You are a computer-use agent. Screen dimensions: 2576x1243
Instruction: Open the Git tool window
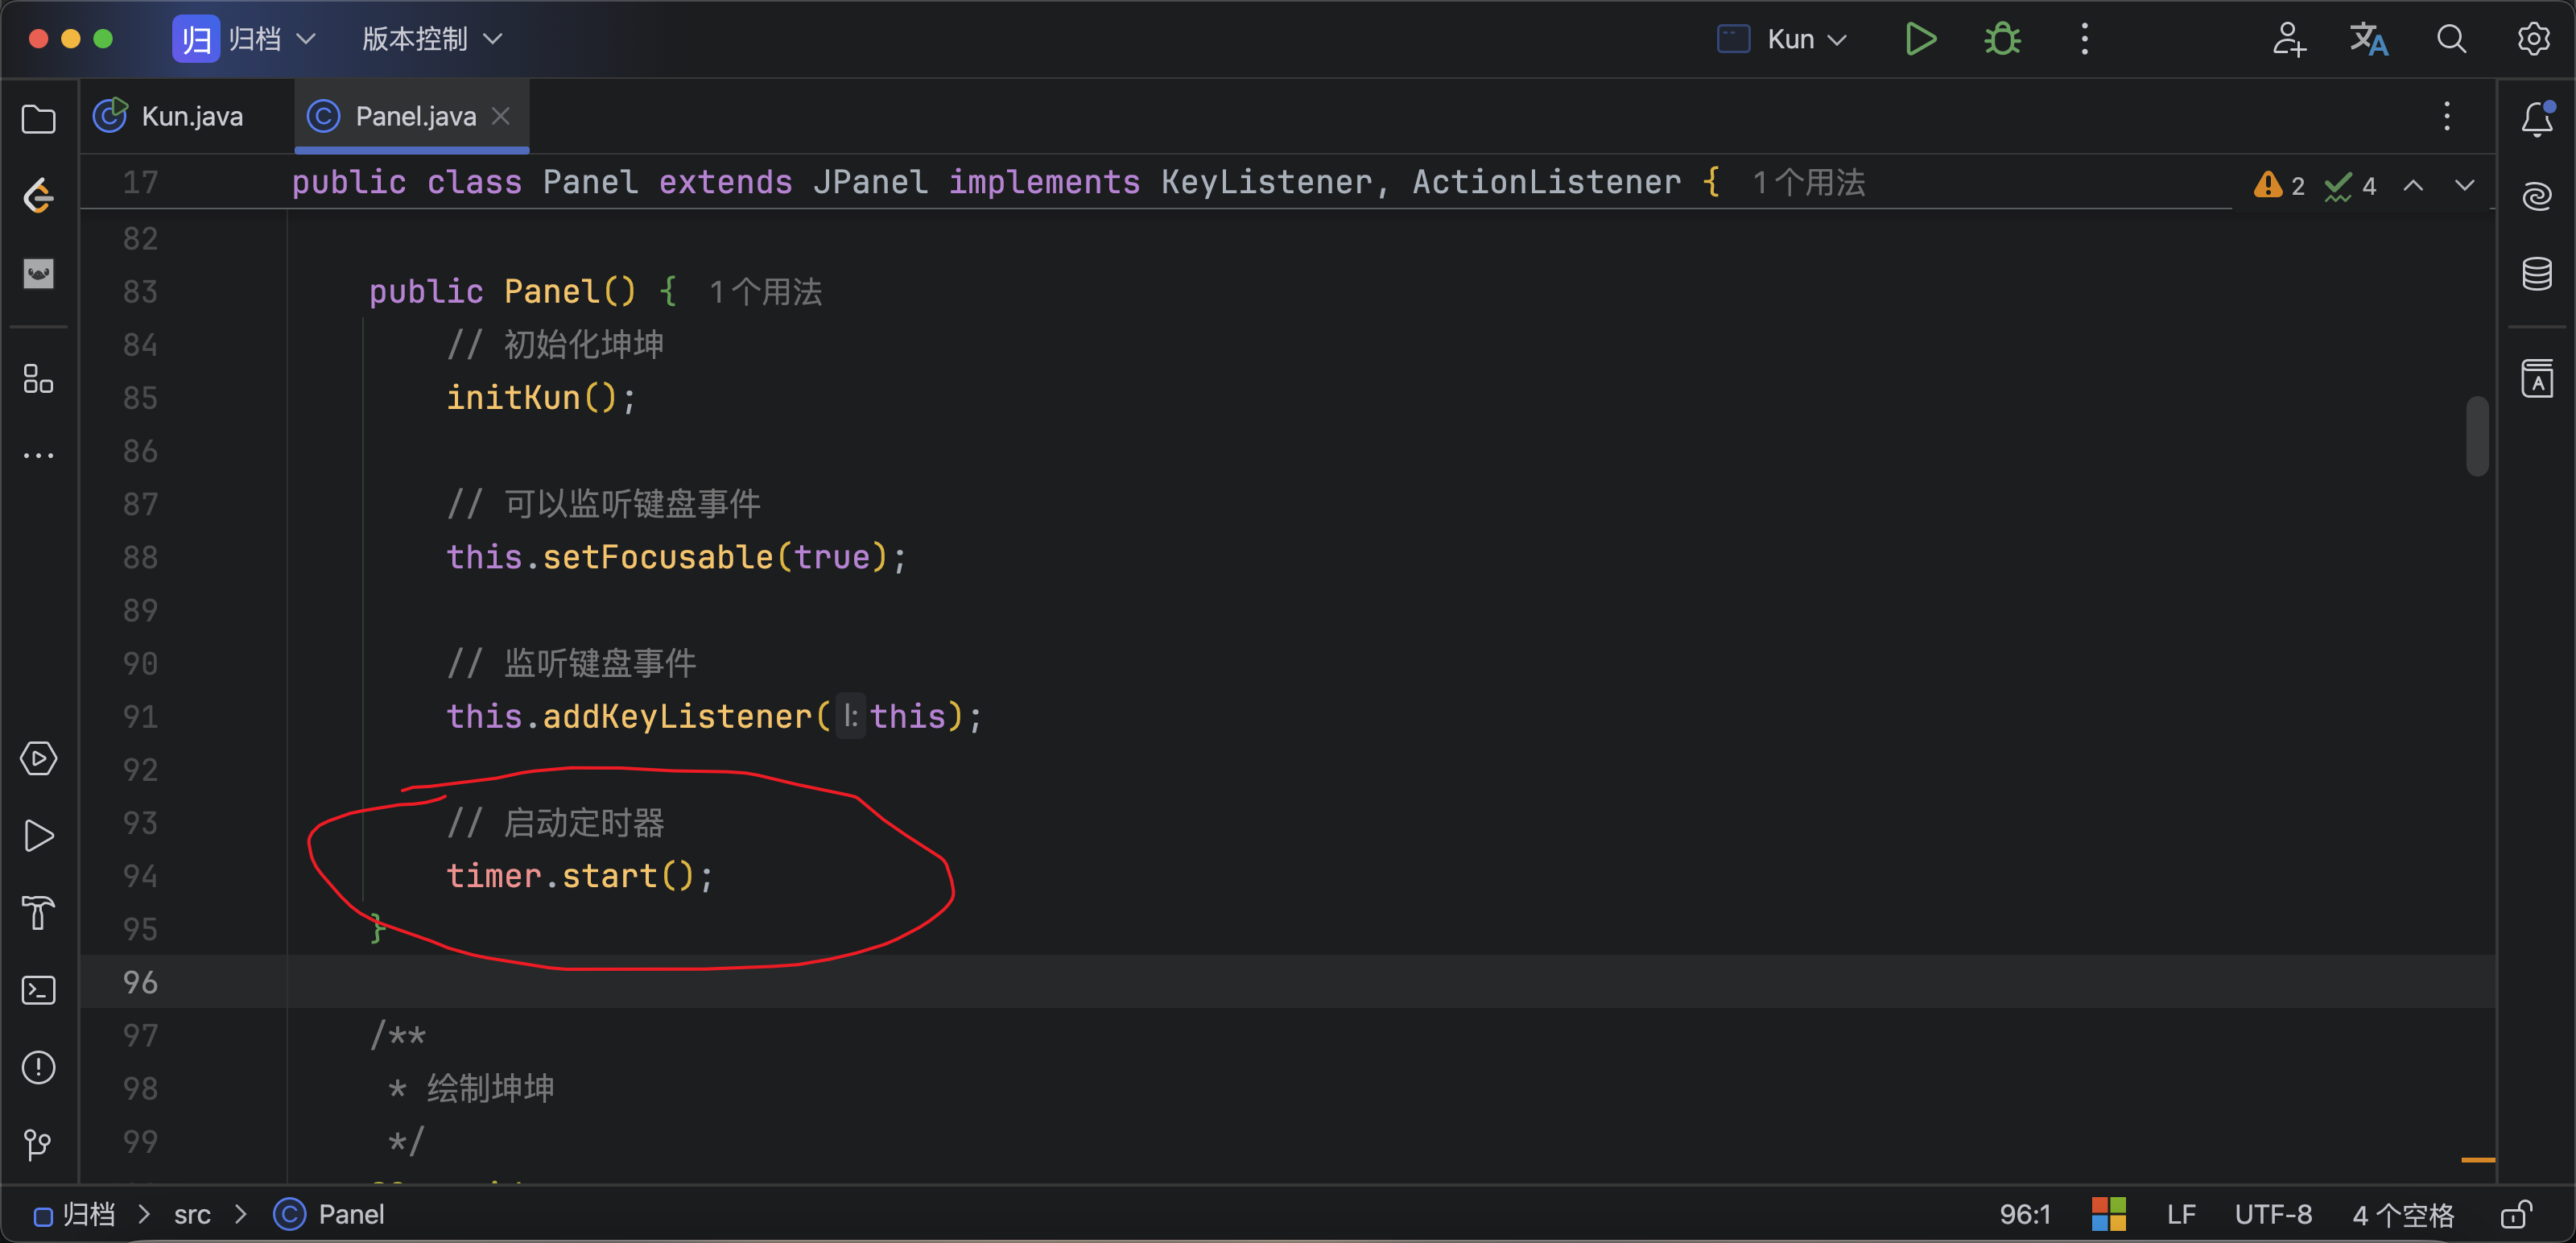coord(38,1144)
